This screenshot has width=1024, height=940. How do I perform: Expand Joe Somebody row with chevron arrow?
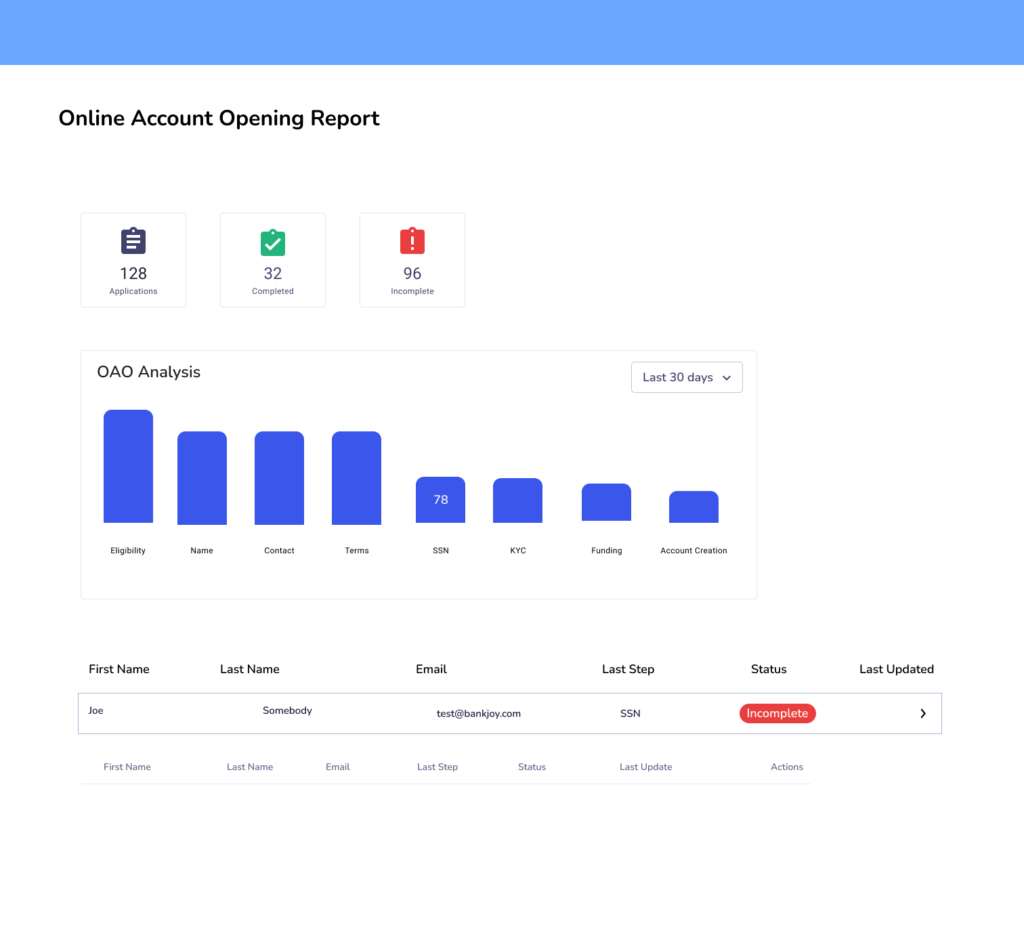tap(922, 714)
